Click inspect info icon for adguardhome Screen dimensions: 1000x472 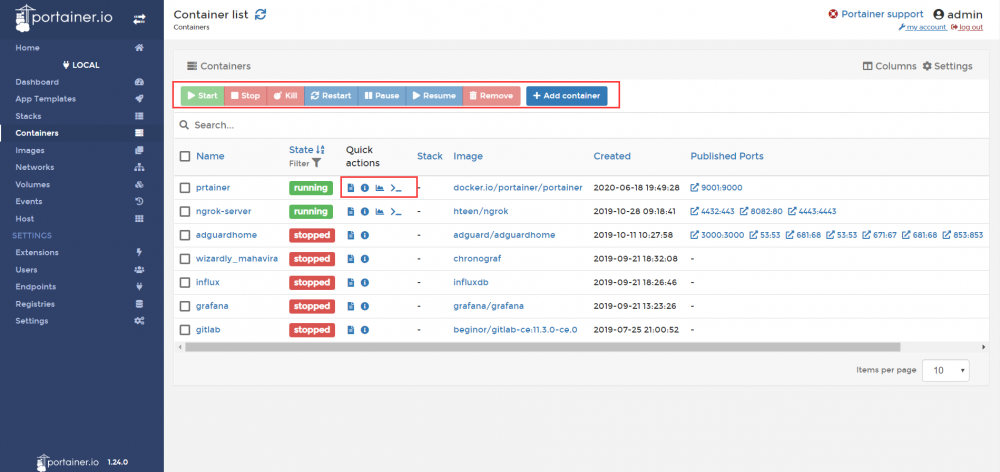pyautogui.click(x=365, y=235)
